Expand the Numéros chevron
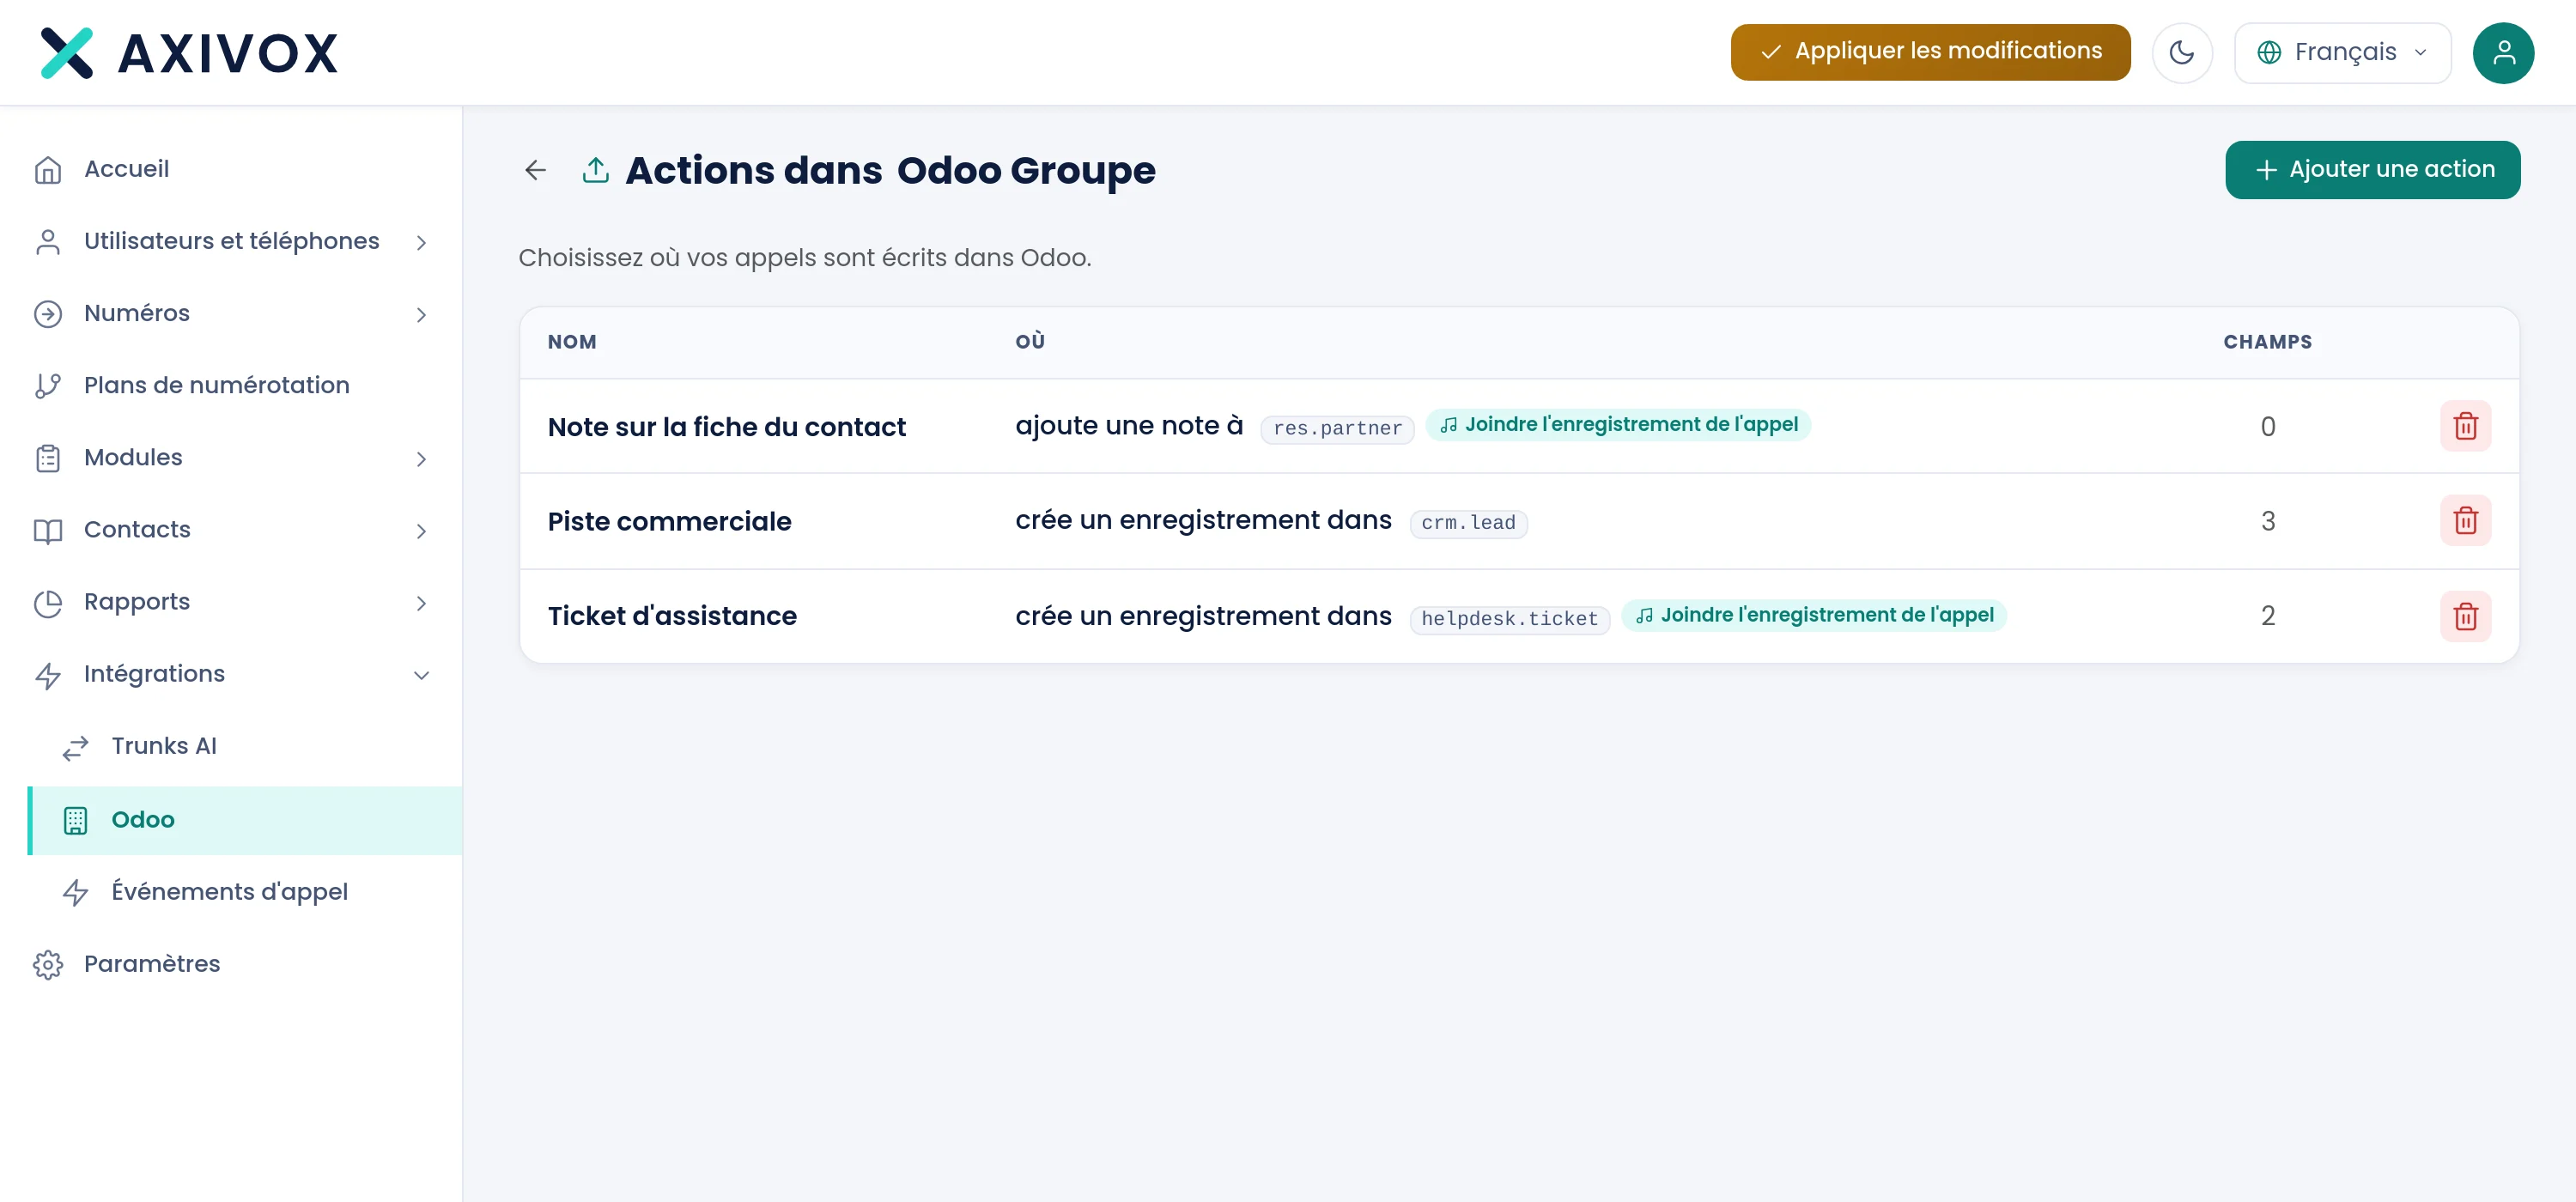Image resolution: width=2576 pixels, height=1202 pixels. [x=421, y=314]
